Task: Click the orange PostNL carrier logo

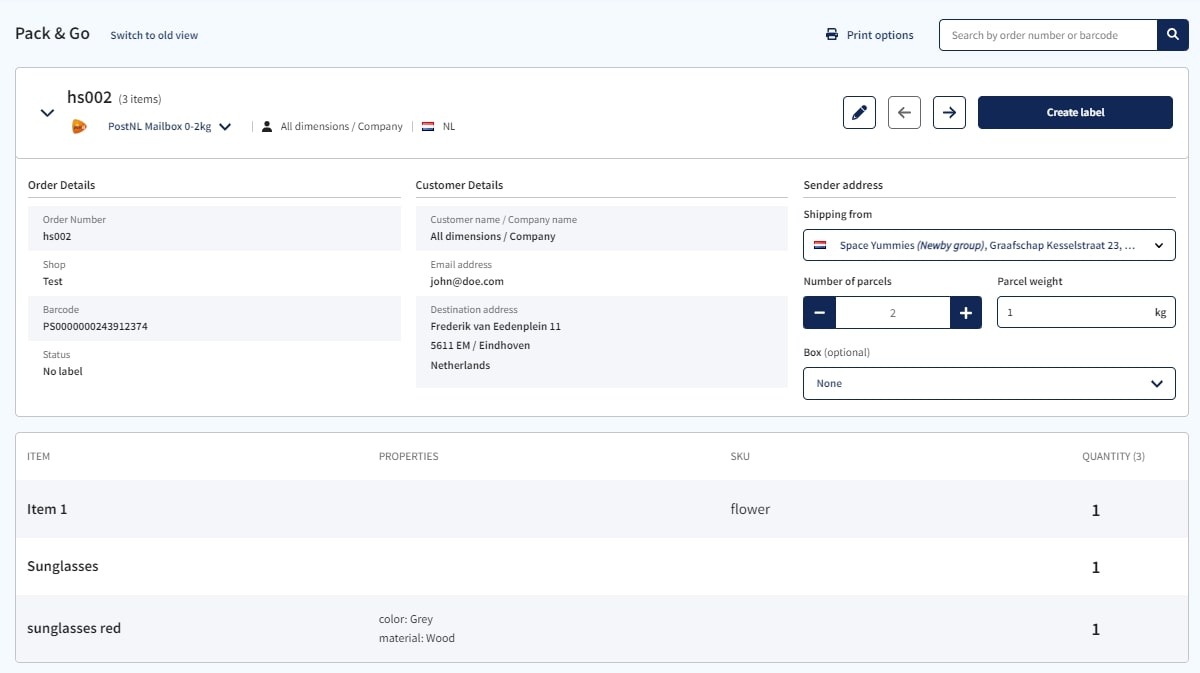Action: (x=80, y=127)
